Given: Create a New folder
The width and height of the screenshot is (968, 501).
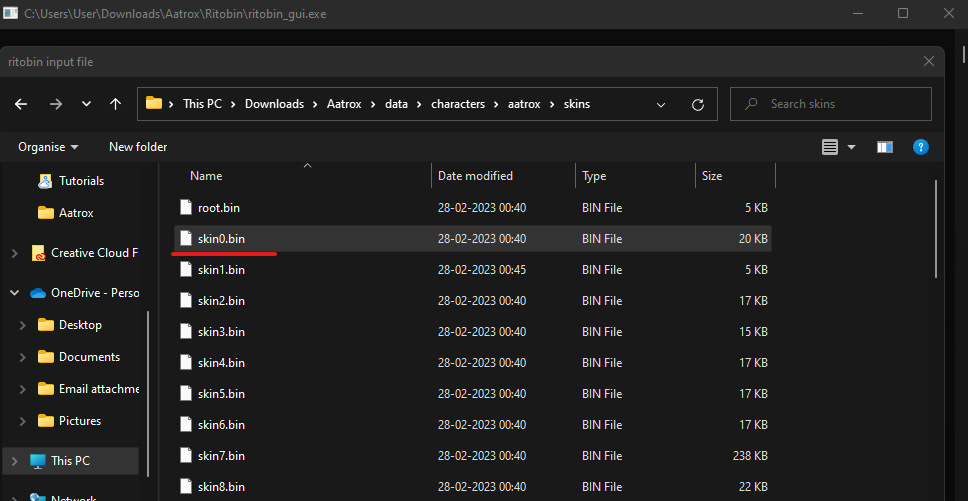Looking at the screenshot, I should [x=138, y=147].
